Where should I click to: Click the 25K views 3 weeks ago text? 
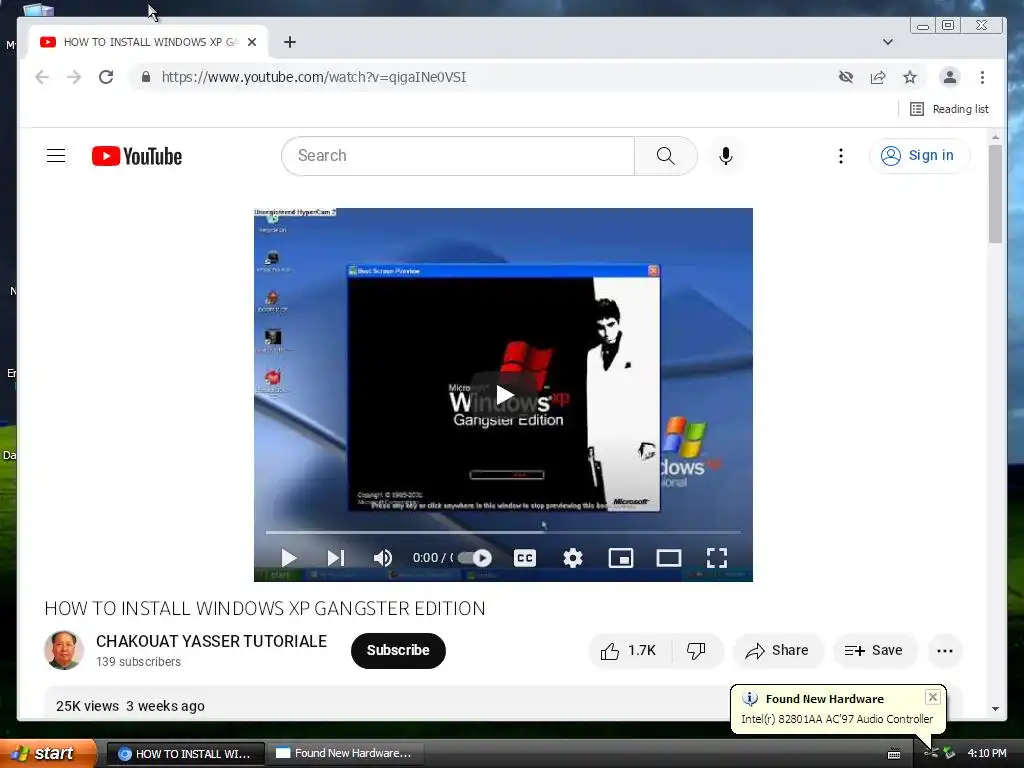pos(130,706)
